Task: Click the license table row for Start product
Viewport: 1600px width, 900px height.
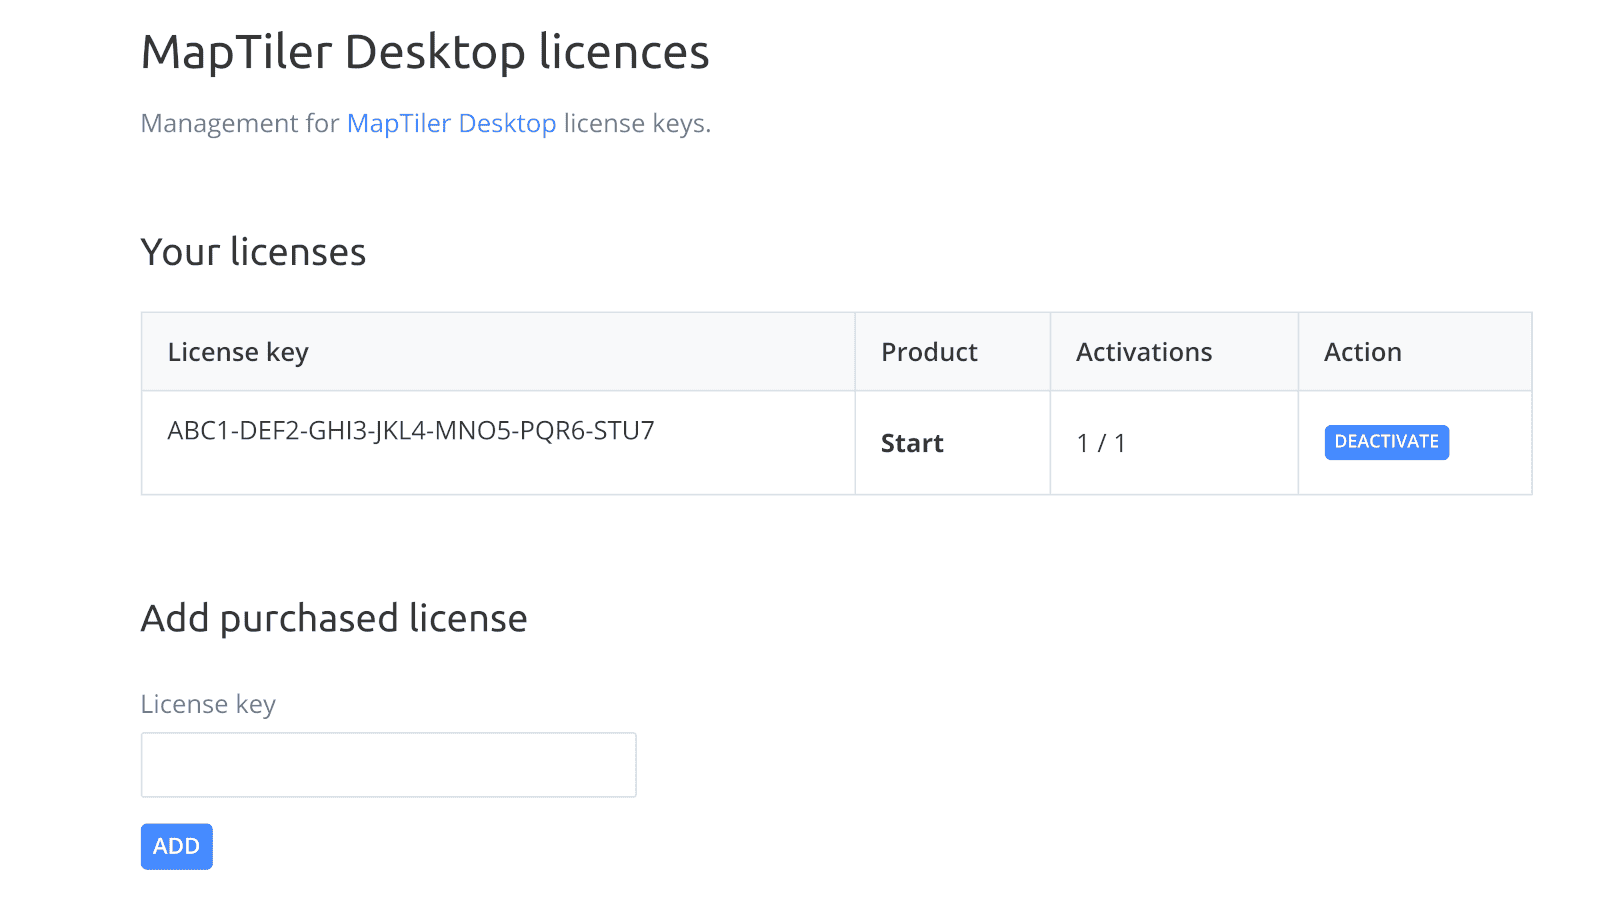Action: pyautogui.click(x=600, y=442)
